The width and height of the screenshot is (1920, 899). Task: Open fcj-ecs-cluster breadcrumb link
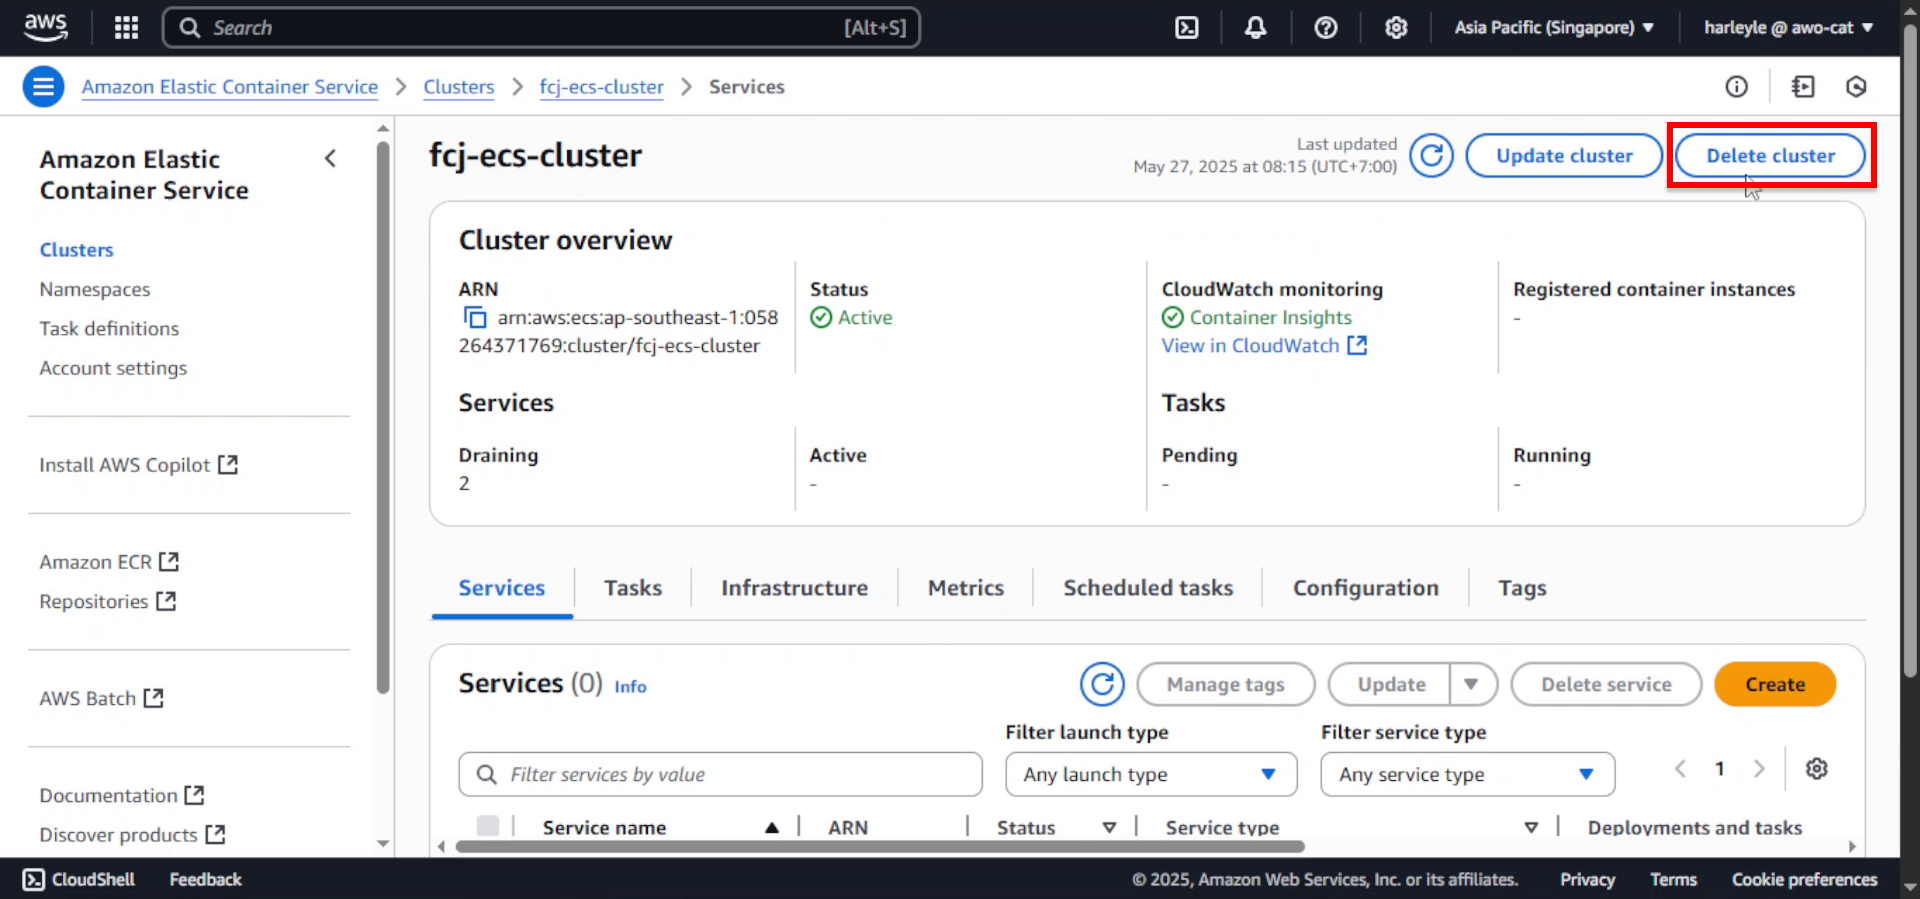[x=601, y=87]
